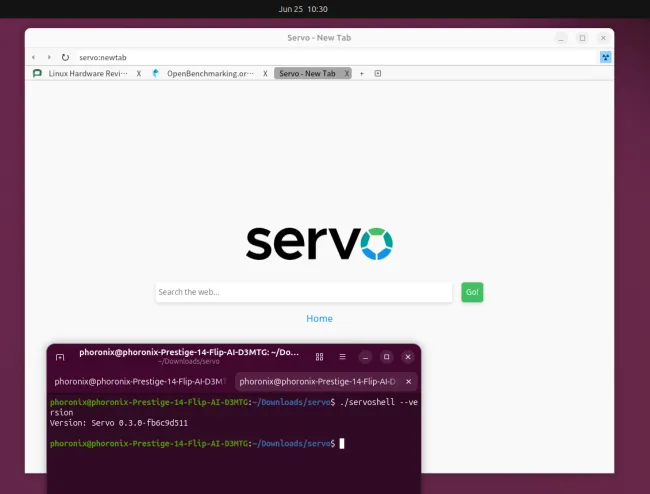
Task: Follow the Home link
Action: point(319,318)
